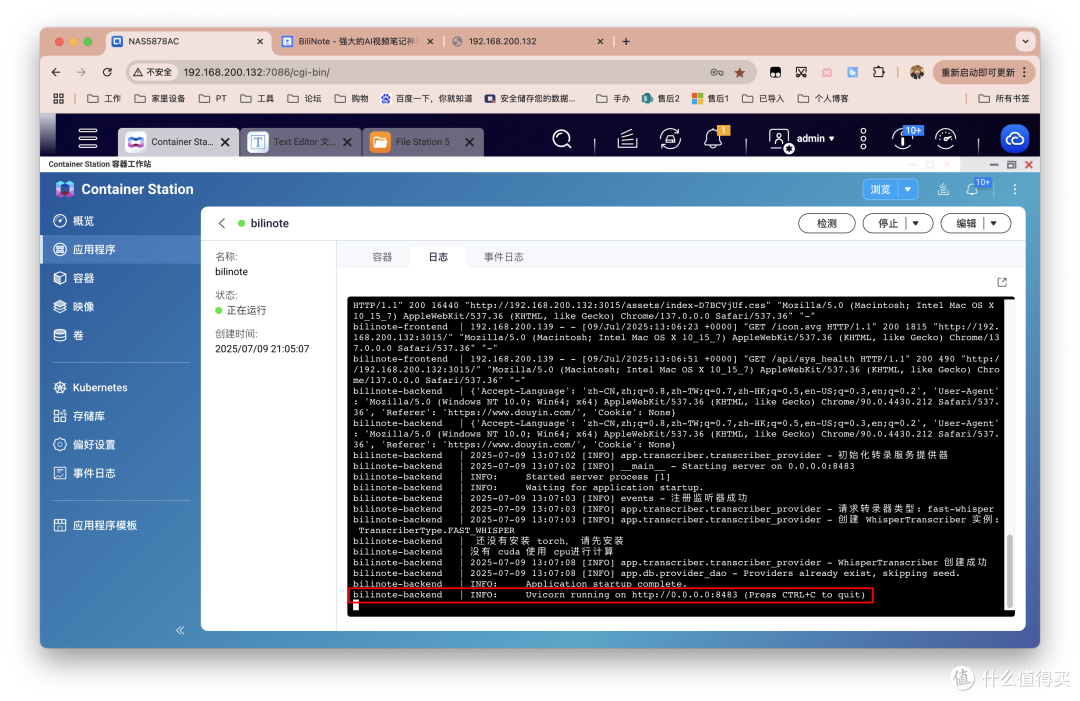Open the dashboard gauge icon
The image size is (1080, 701).
click(x=946, y=139)
